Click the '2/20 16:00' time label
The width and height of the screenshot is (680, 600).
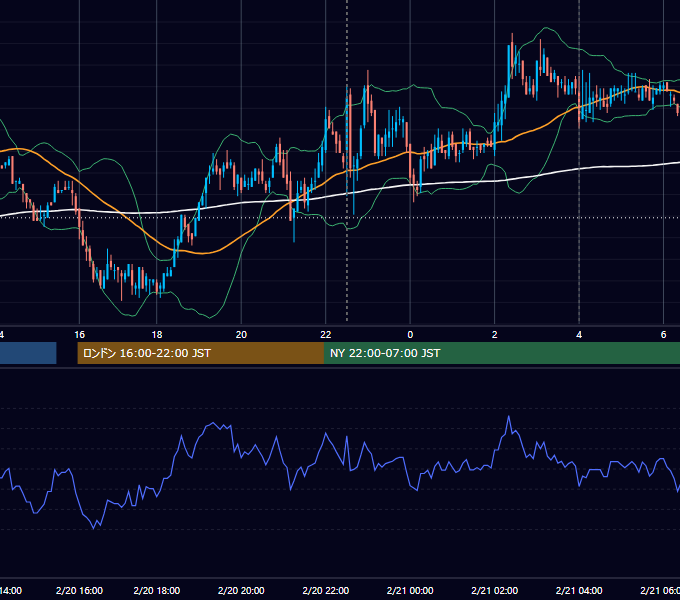[79, 590]
